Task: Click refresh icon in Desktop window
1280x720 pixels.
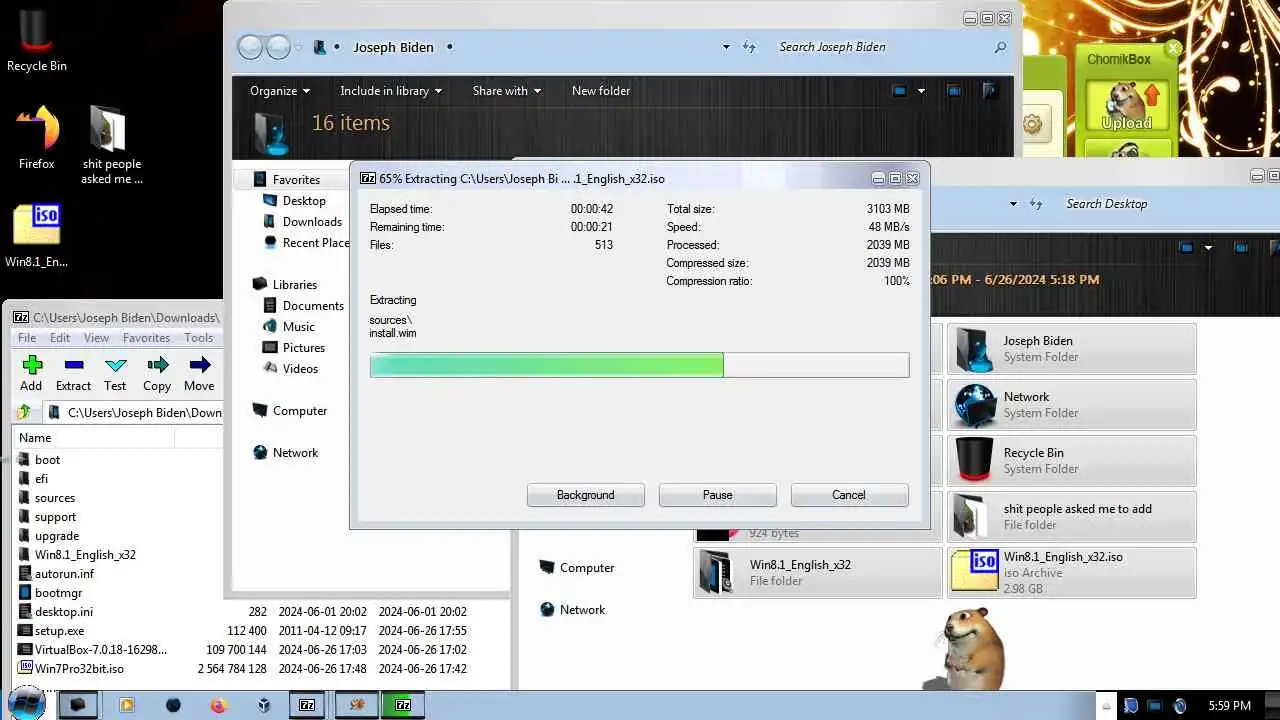Action: pyautogui.click(x=1036, y=204)
